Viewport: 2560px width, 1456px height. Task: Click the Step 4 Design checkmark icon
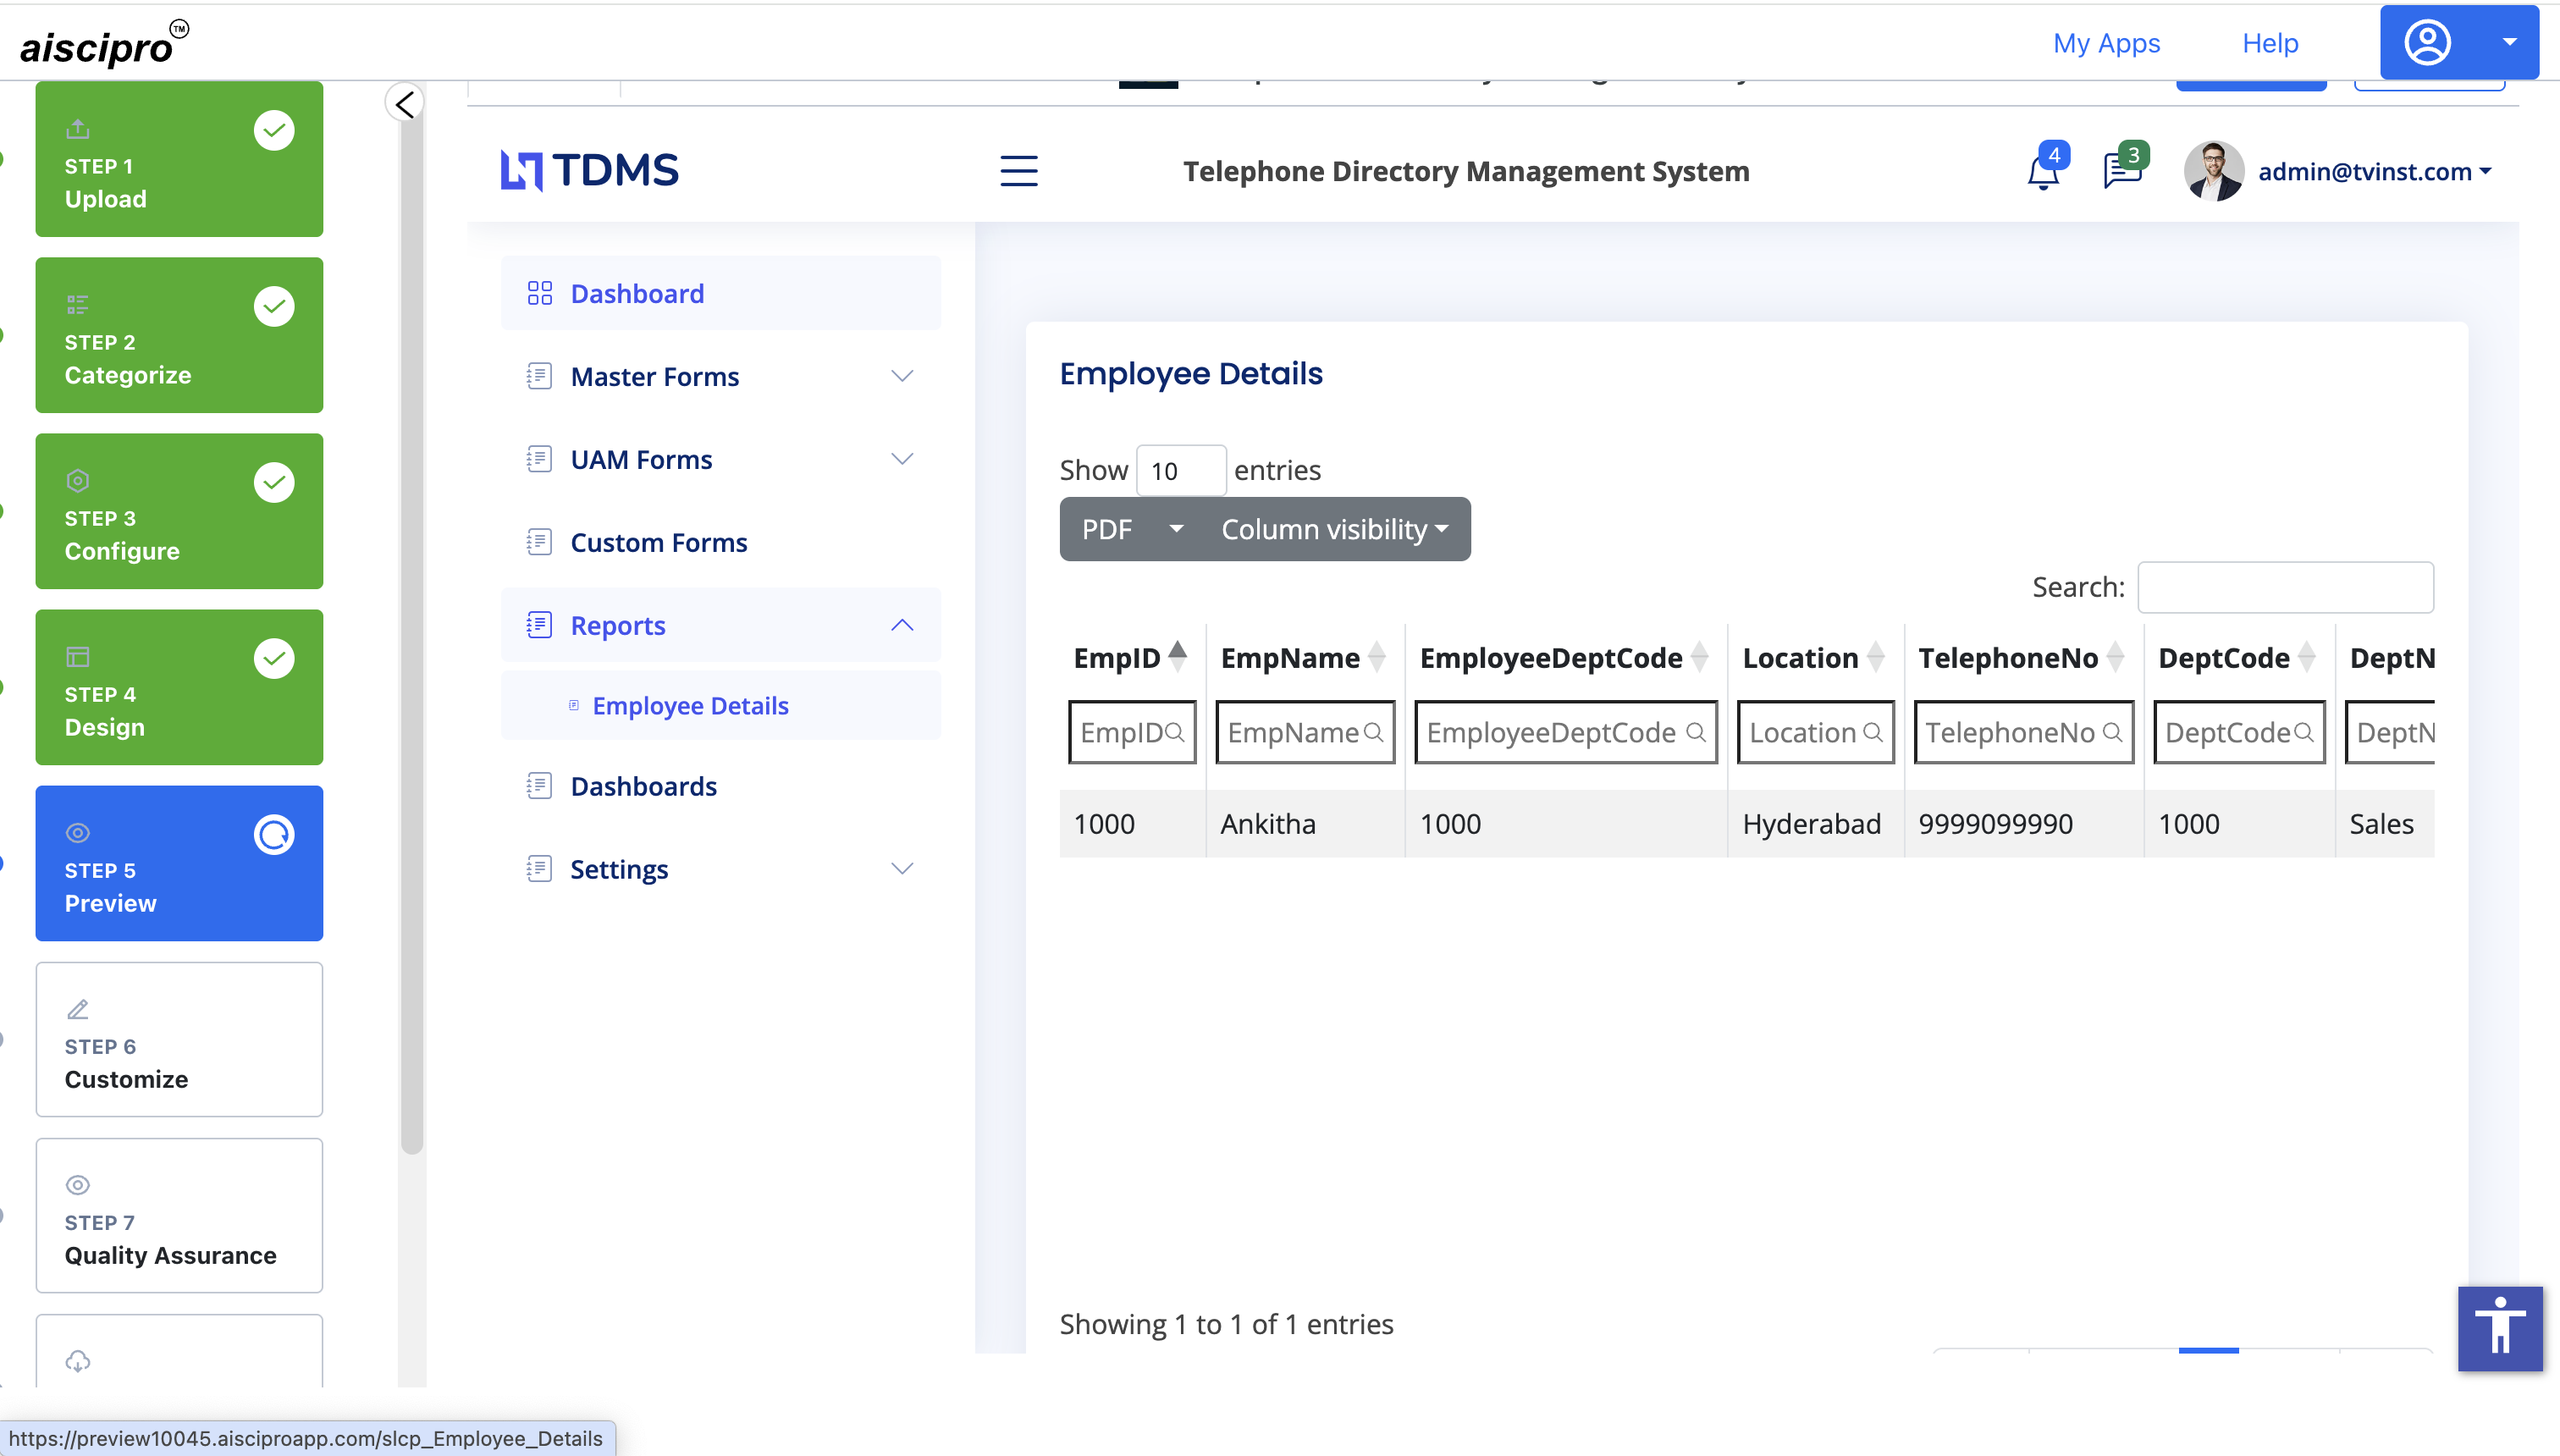pos(274,658)
